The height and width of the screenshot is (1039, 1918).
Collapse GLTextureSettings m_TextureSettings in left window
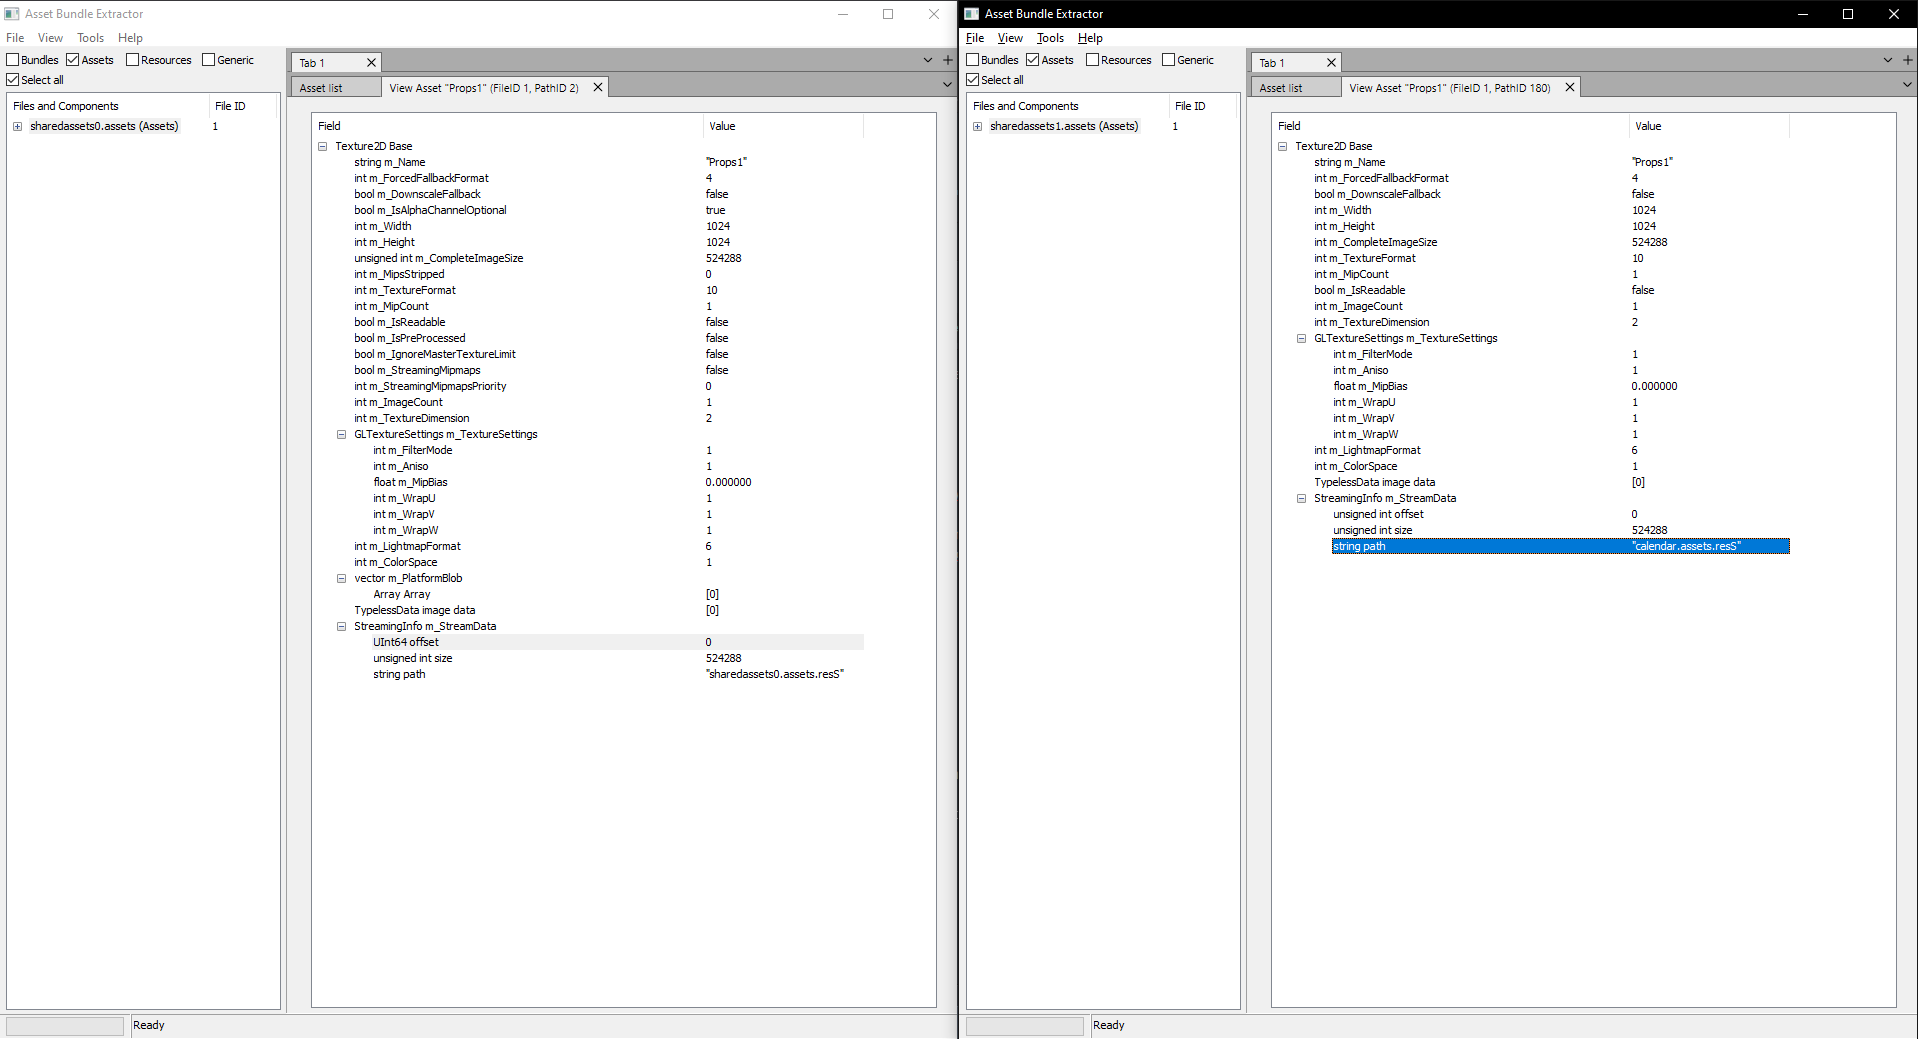342,434
